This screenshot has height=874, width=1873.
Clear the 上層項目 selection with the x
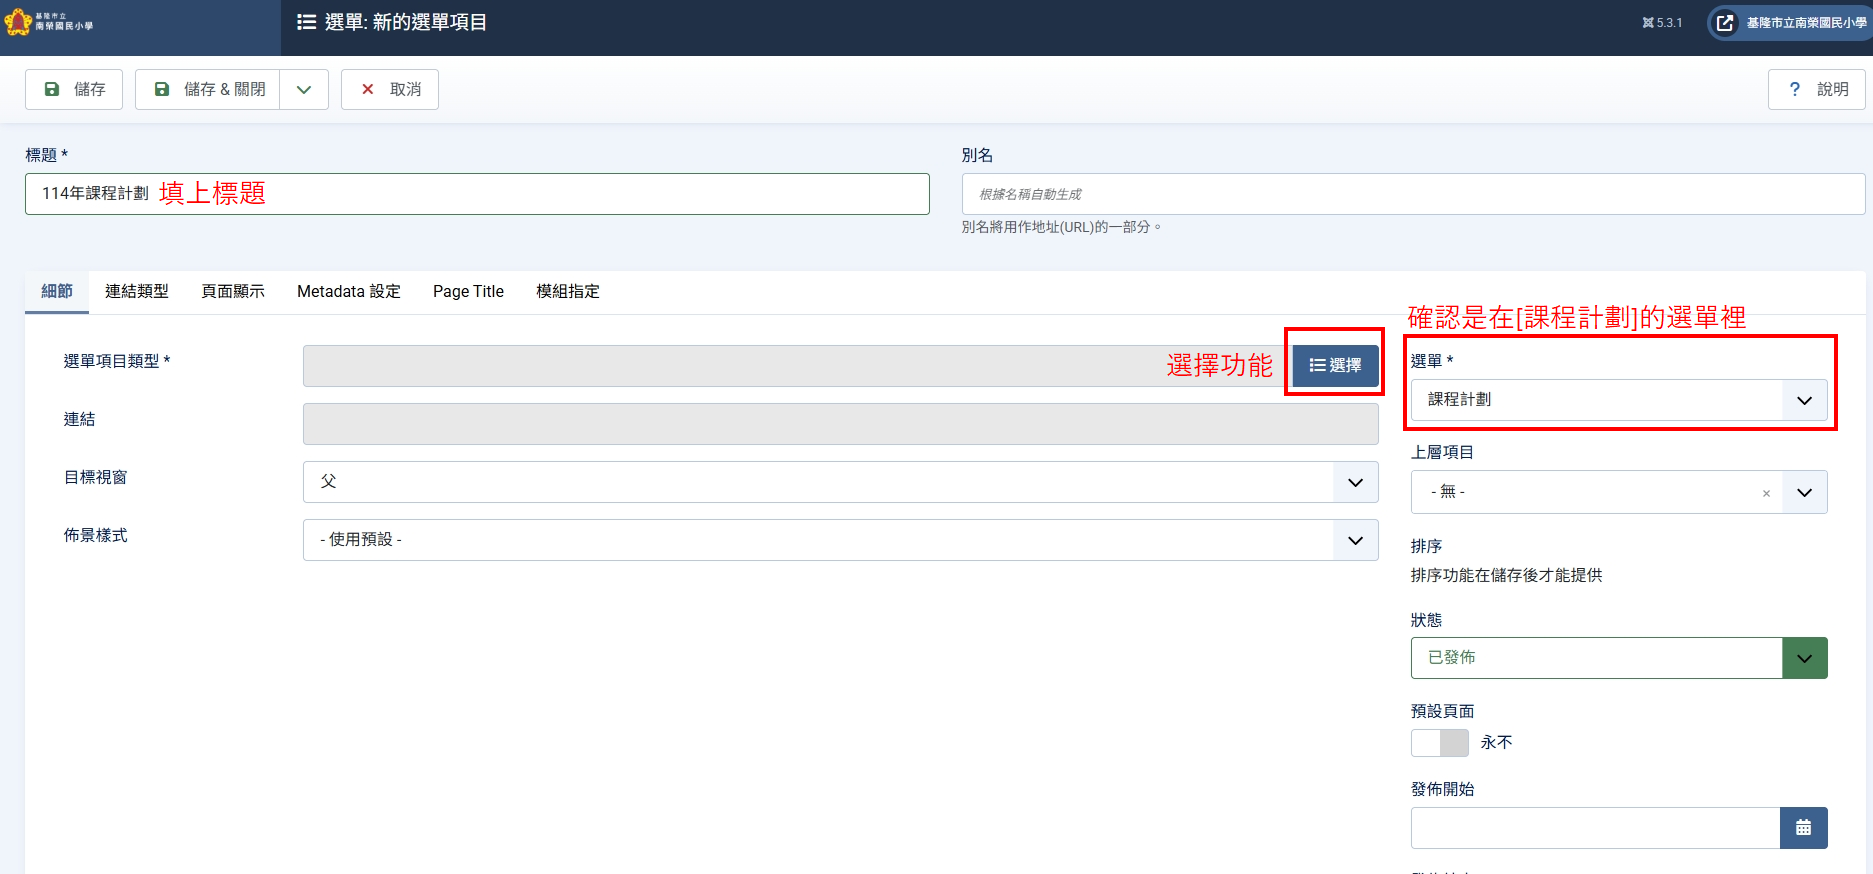point(1766,493)
